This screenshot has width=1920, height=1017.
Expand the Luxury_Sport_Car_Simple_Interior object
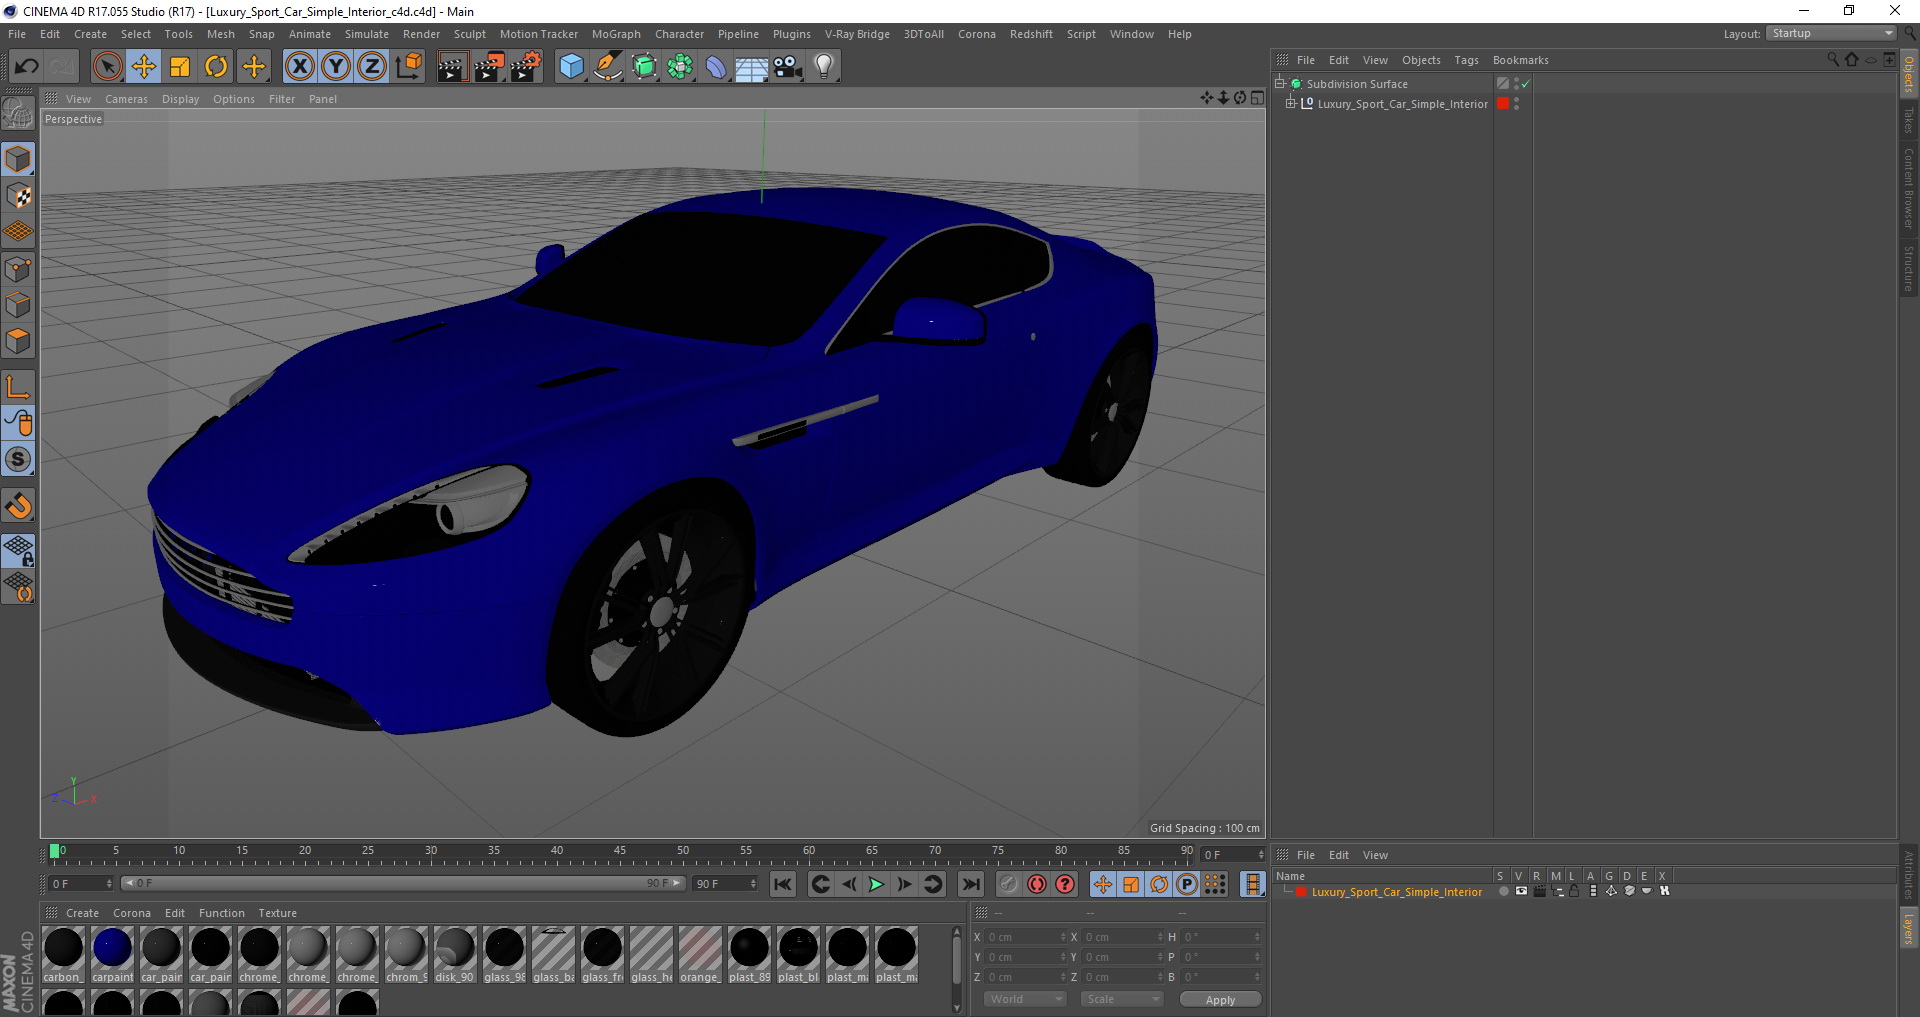[1290, 103]
